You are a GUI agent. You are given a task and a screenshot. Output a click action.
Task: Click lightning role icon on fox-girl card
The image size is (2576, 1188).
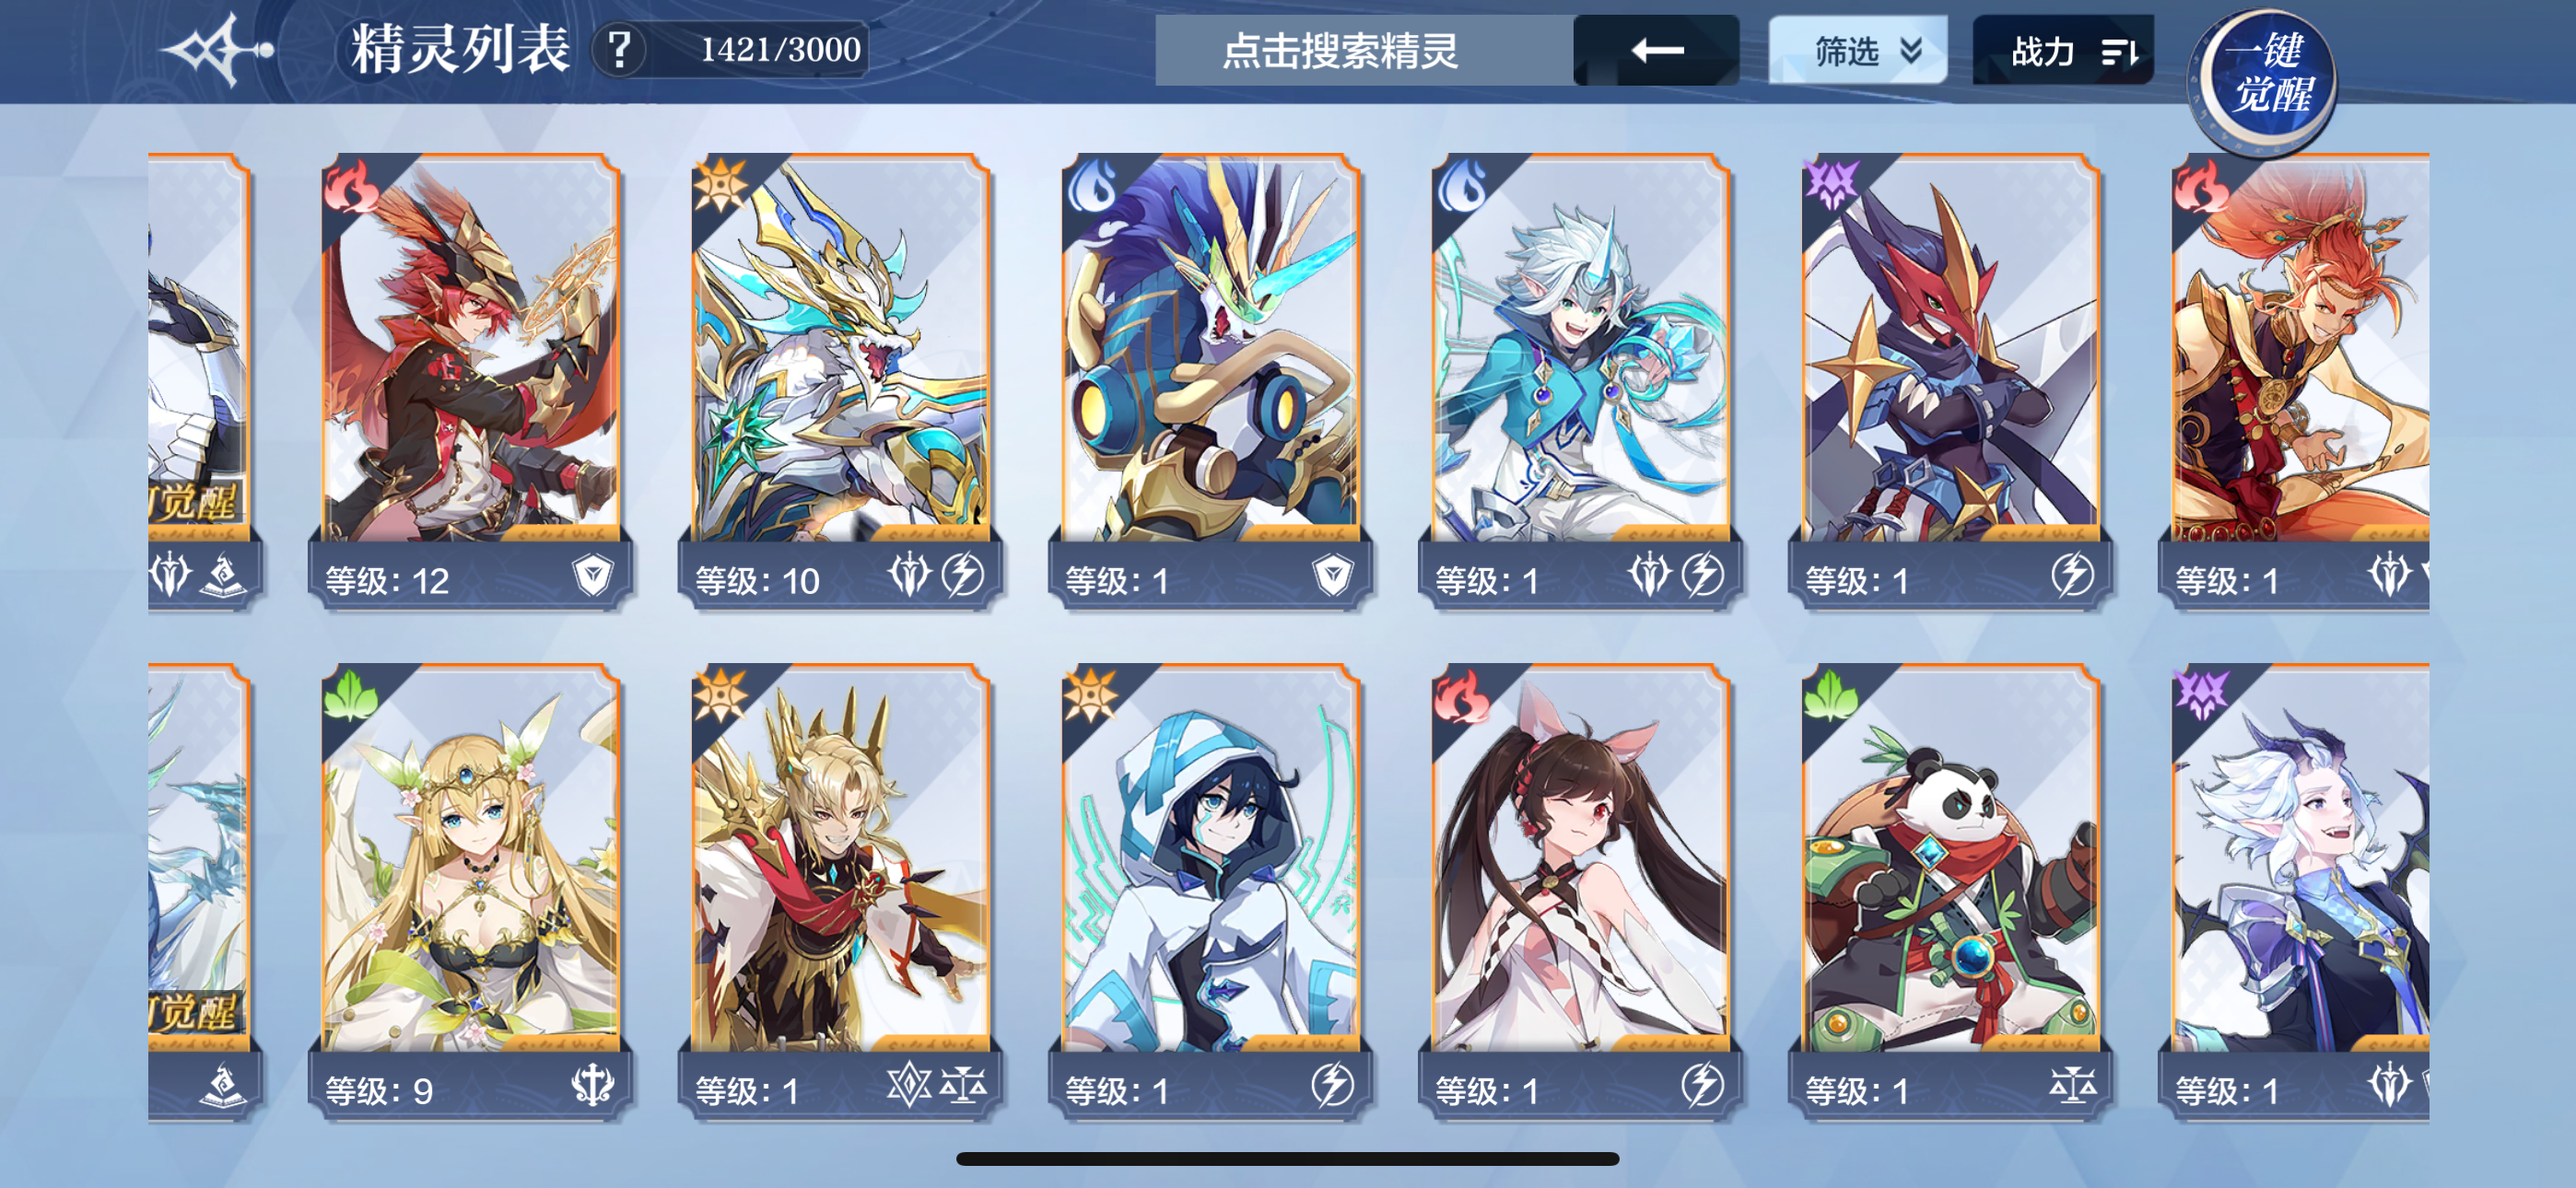coord(1702,1085)
